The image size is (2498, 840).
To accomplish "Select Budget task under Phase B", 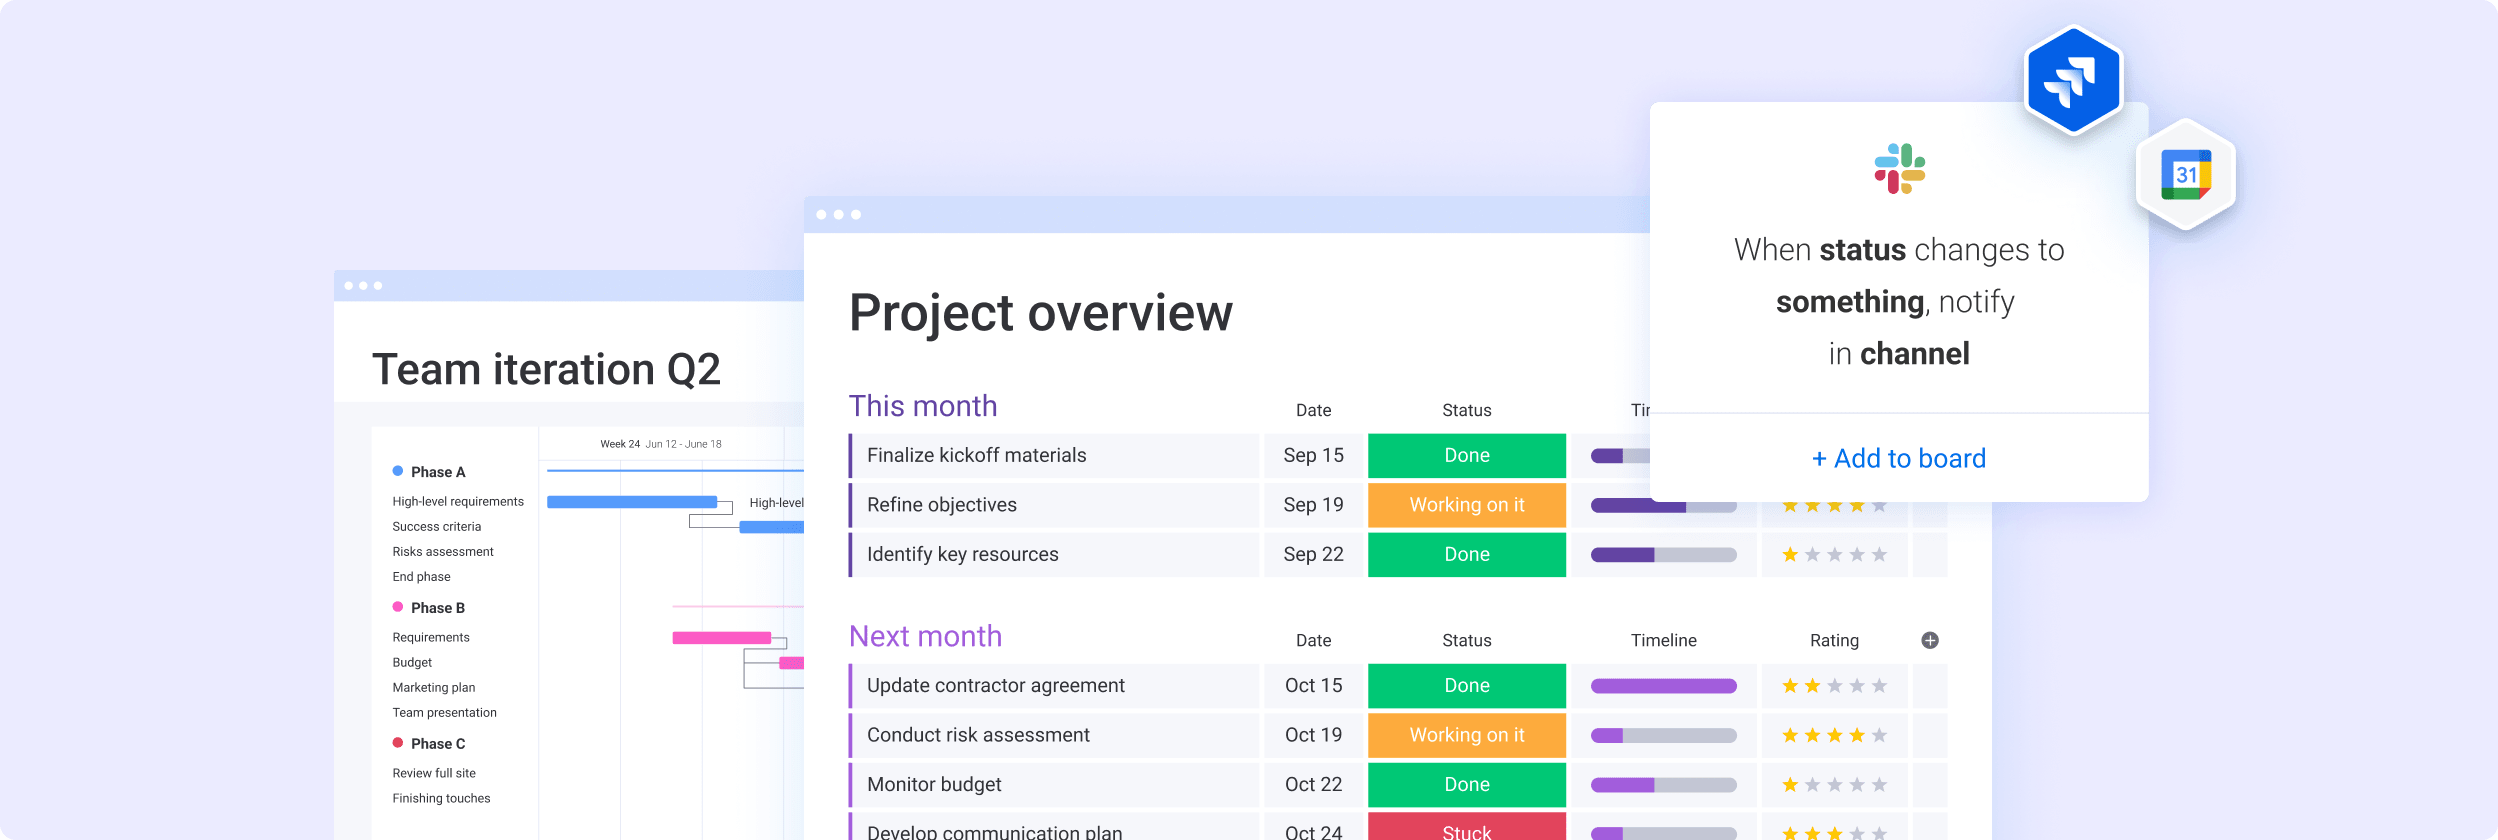I will tap(412, 663).
